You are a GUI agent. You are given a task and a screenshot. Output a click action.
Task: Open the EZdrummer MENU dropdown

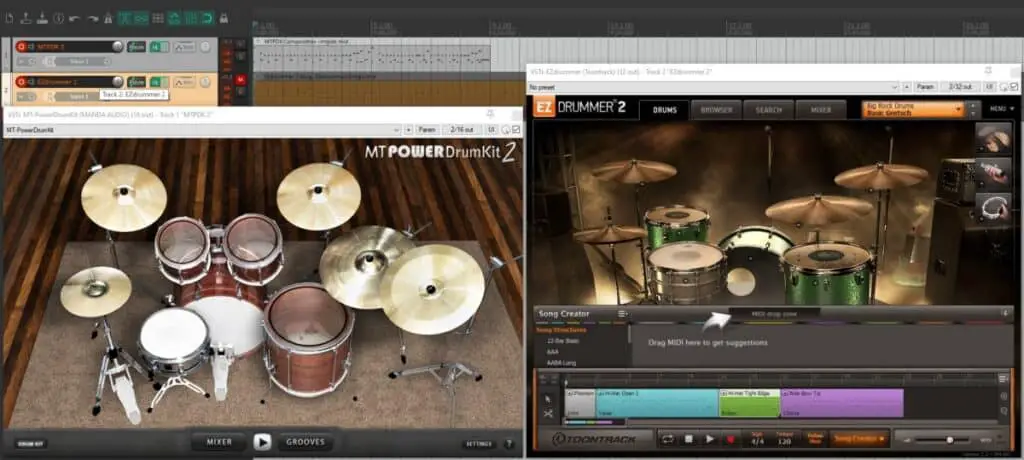[1002, 108]
